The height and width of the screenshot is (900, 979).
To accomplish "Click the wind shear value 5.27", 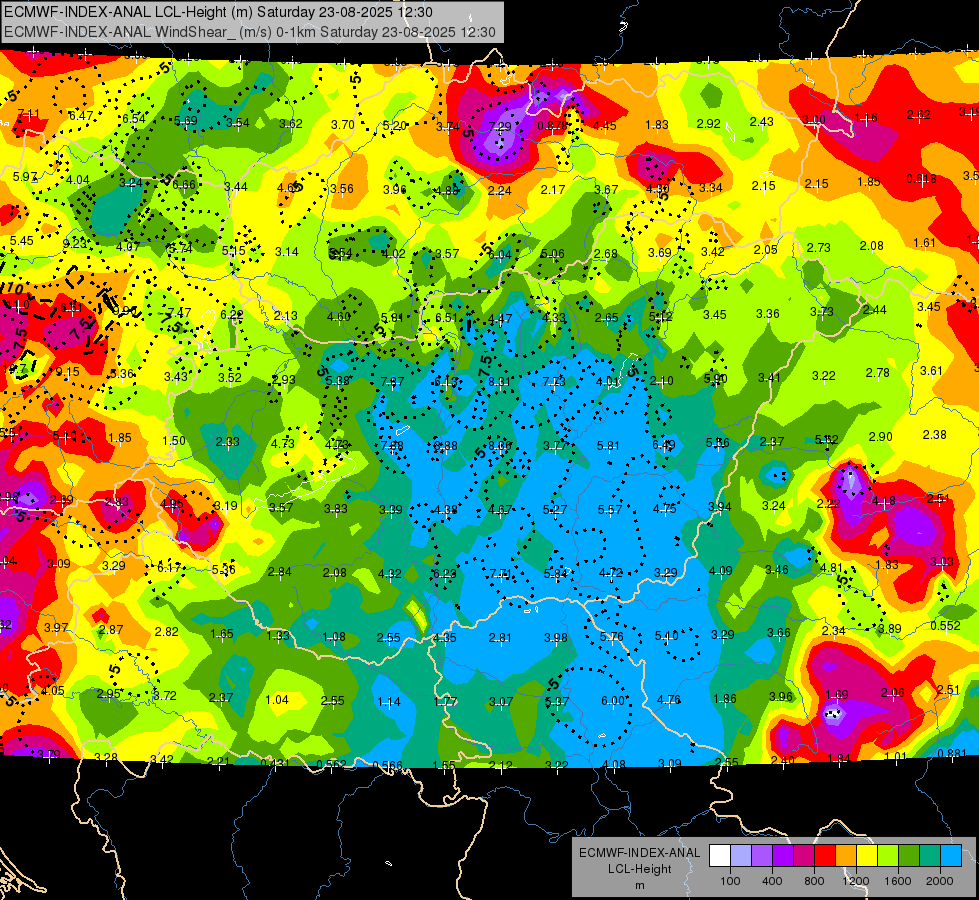I will click(555, 510).
